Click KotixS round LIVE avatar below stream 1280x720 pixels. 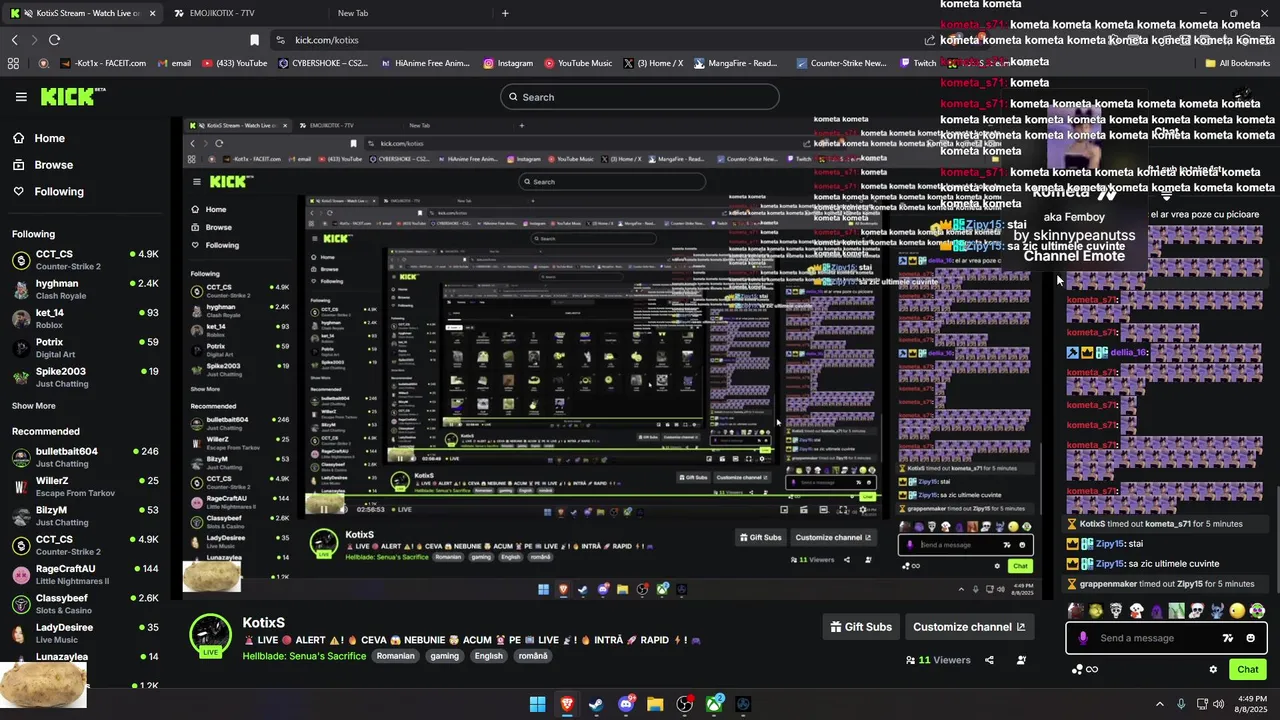click(210, 636)
